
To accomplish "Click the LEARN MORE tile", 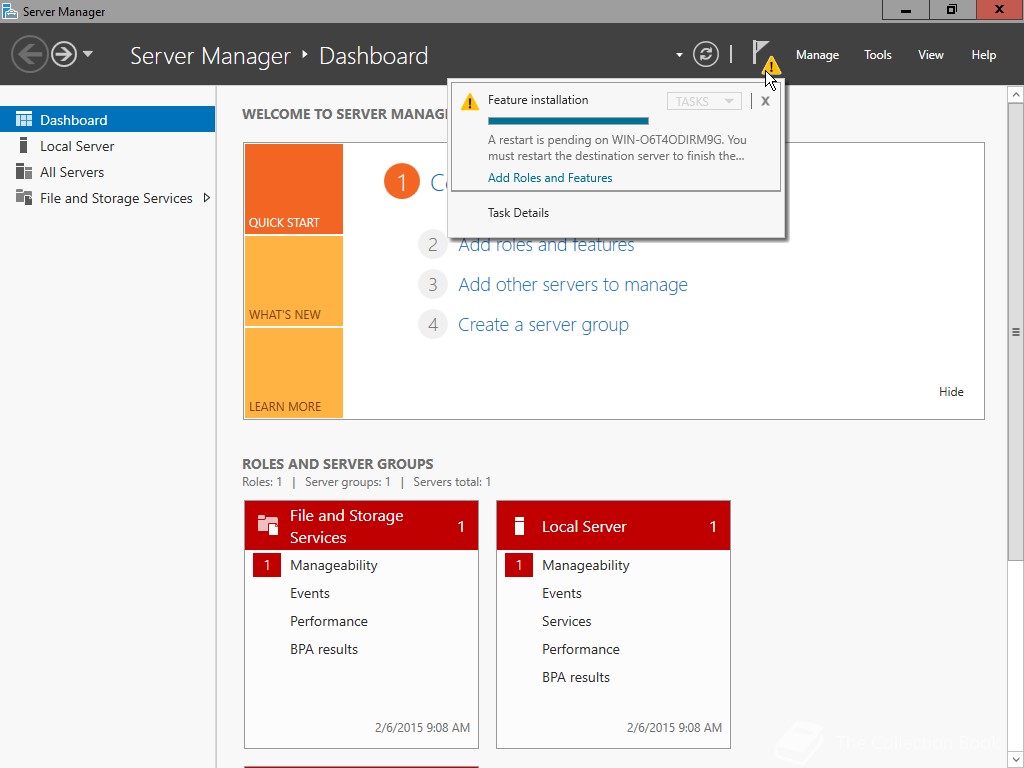I will 294,373.
